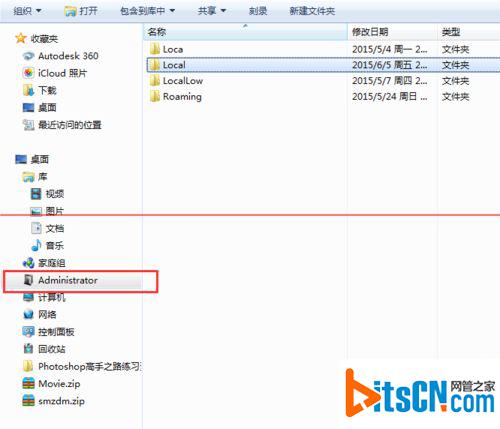Expand the 包含到库中 dropdown
The width and height of the screenshot is (500, 429).
click(147, 11)
